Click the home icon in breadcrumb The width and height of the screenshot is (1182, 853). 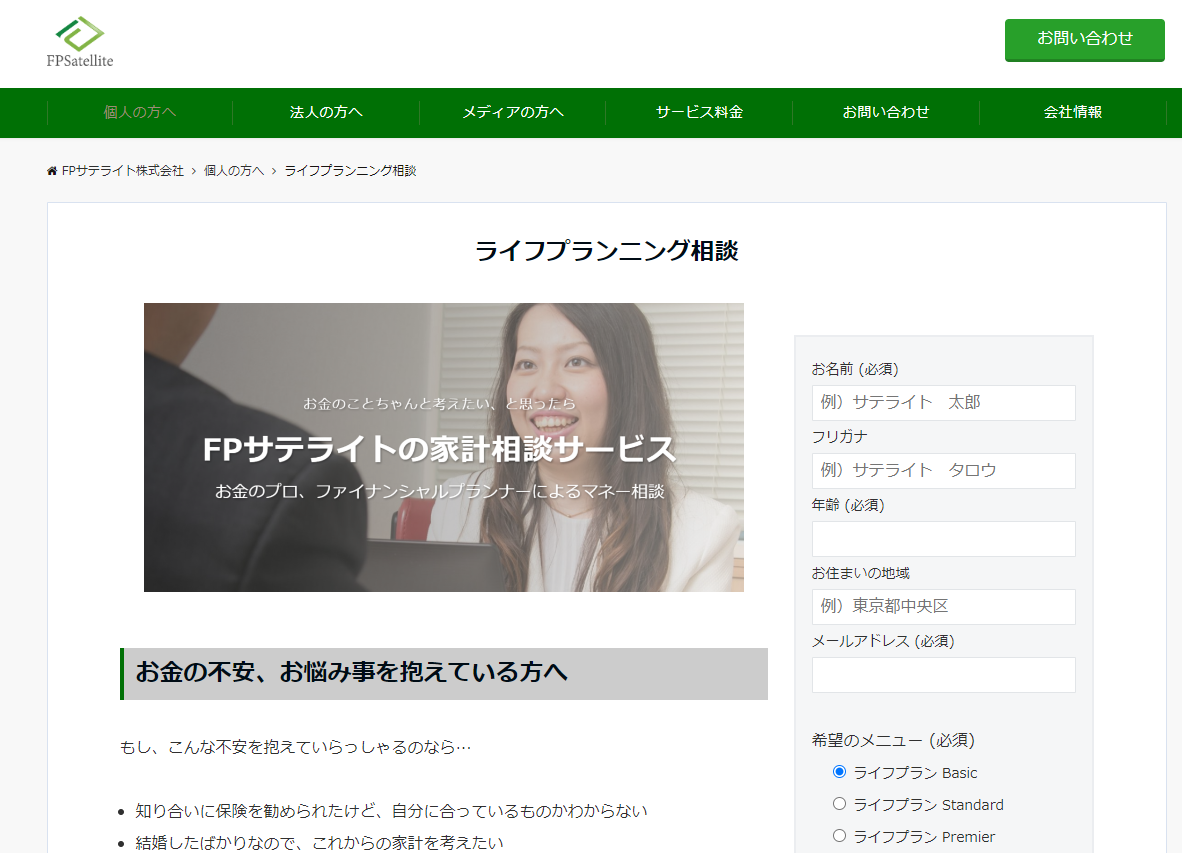coord(52,171)
